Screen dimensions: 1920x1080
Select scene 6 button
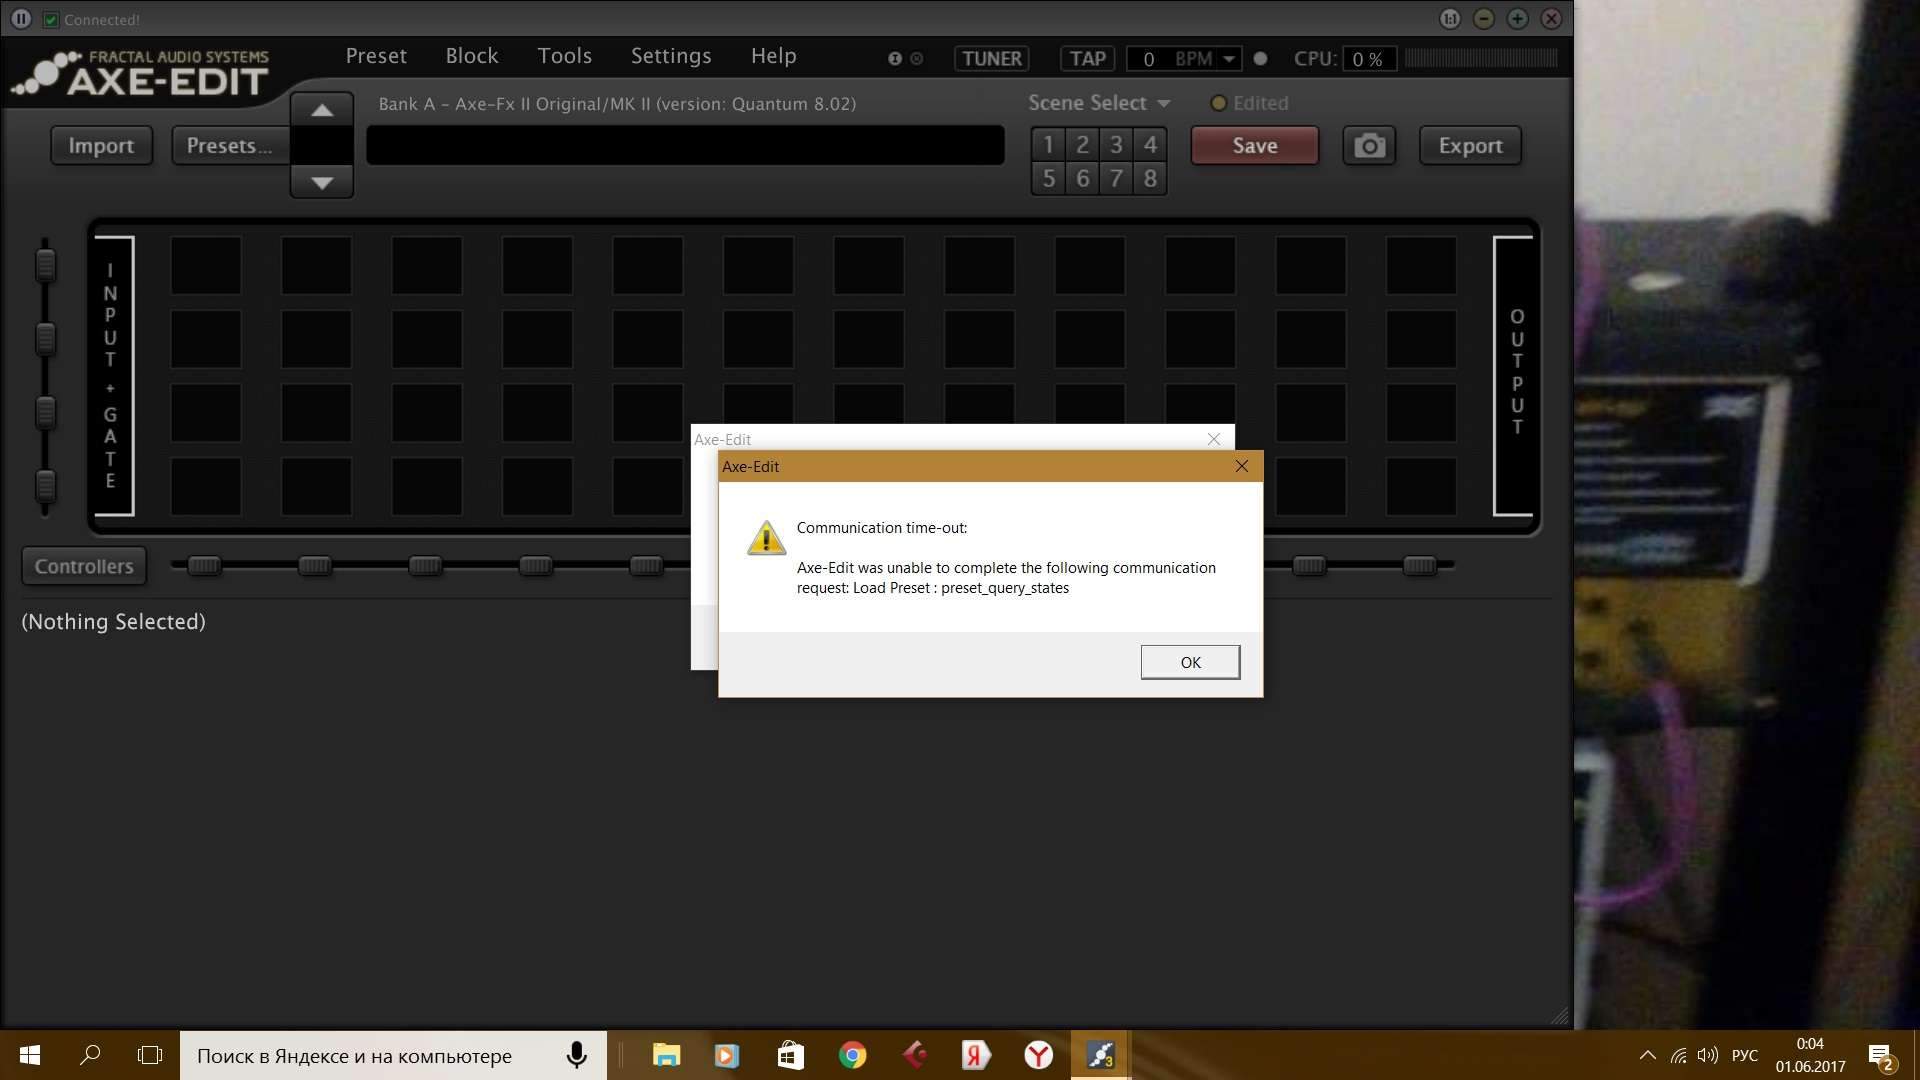click(x=1082, y=179)
